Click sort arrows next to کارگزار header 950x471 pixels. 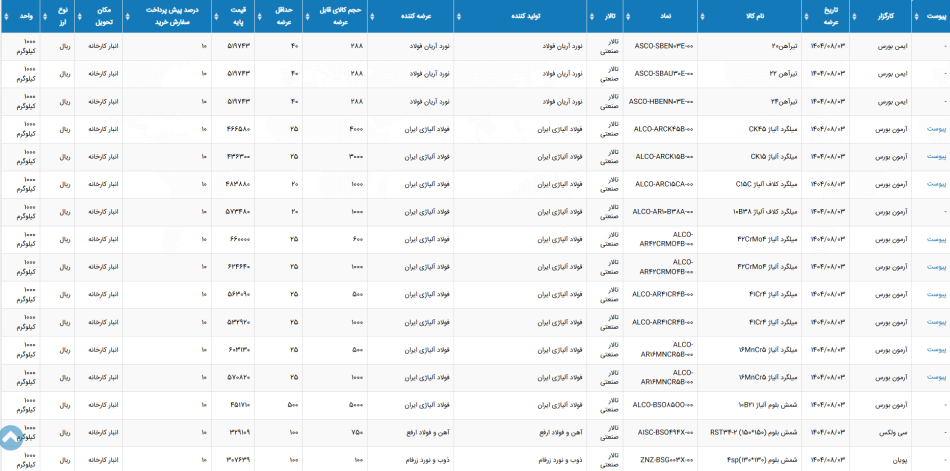854,16
